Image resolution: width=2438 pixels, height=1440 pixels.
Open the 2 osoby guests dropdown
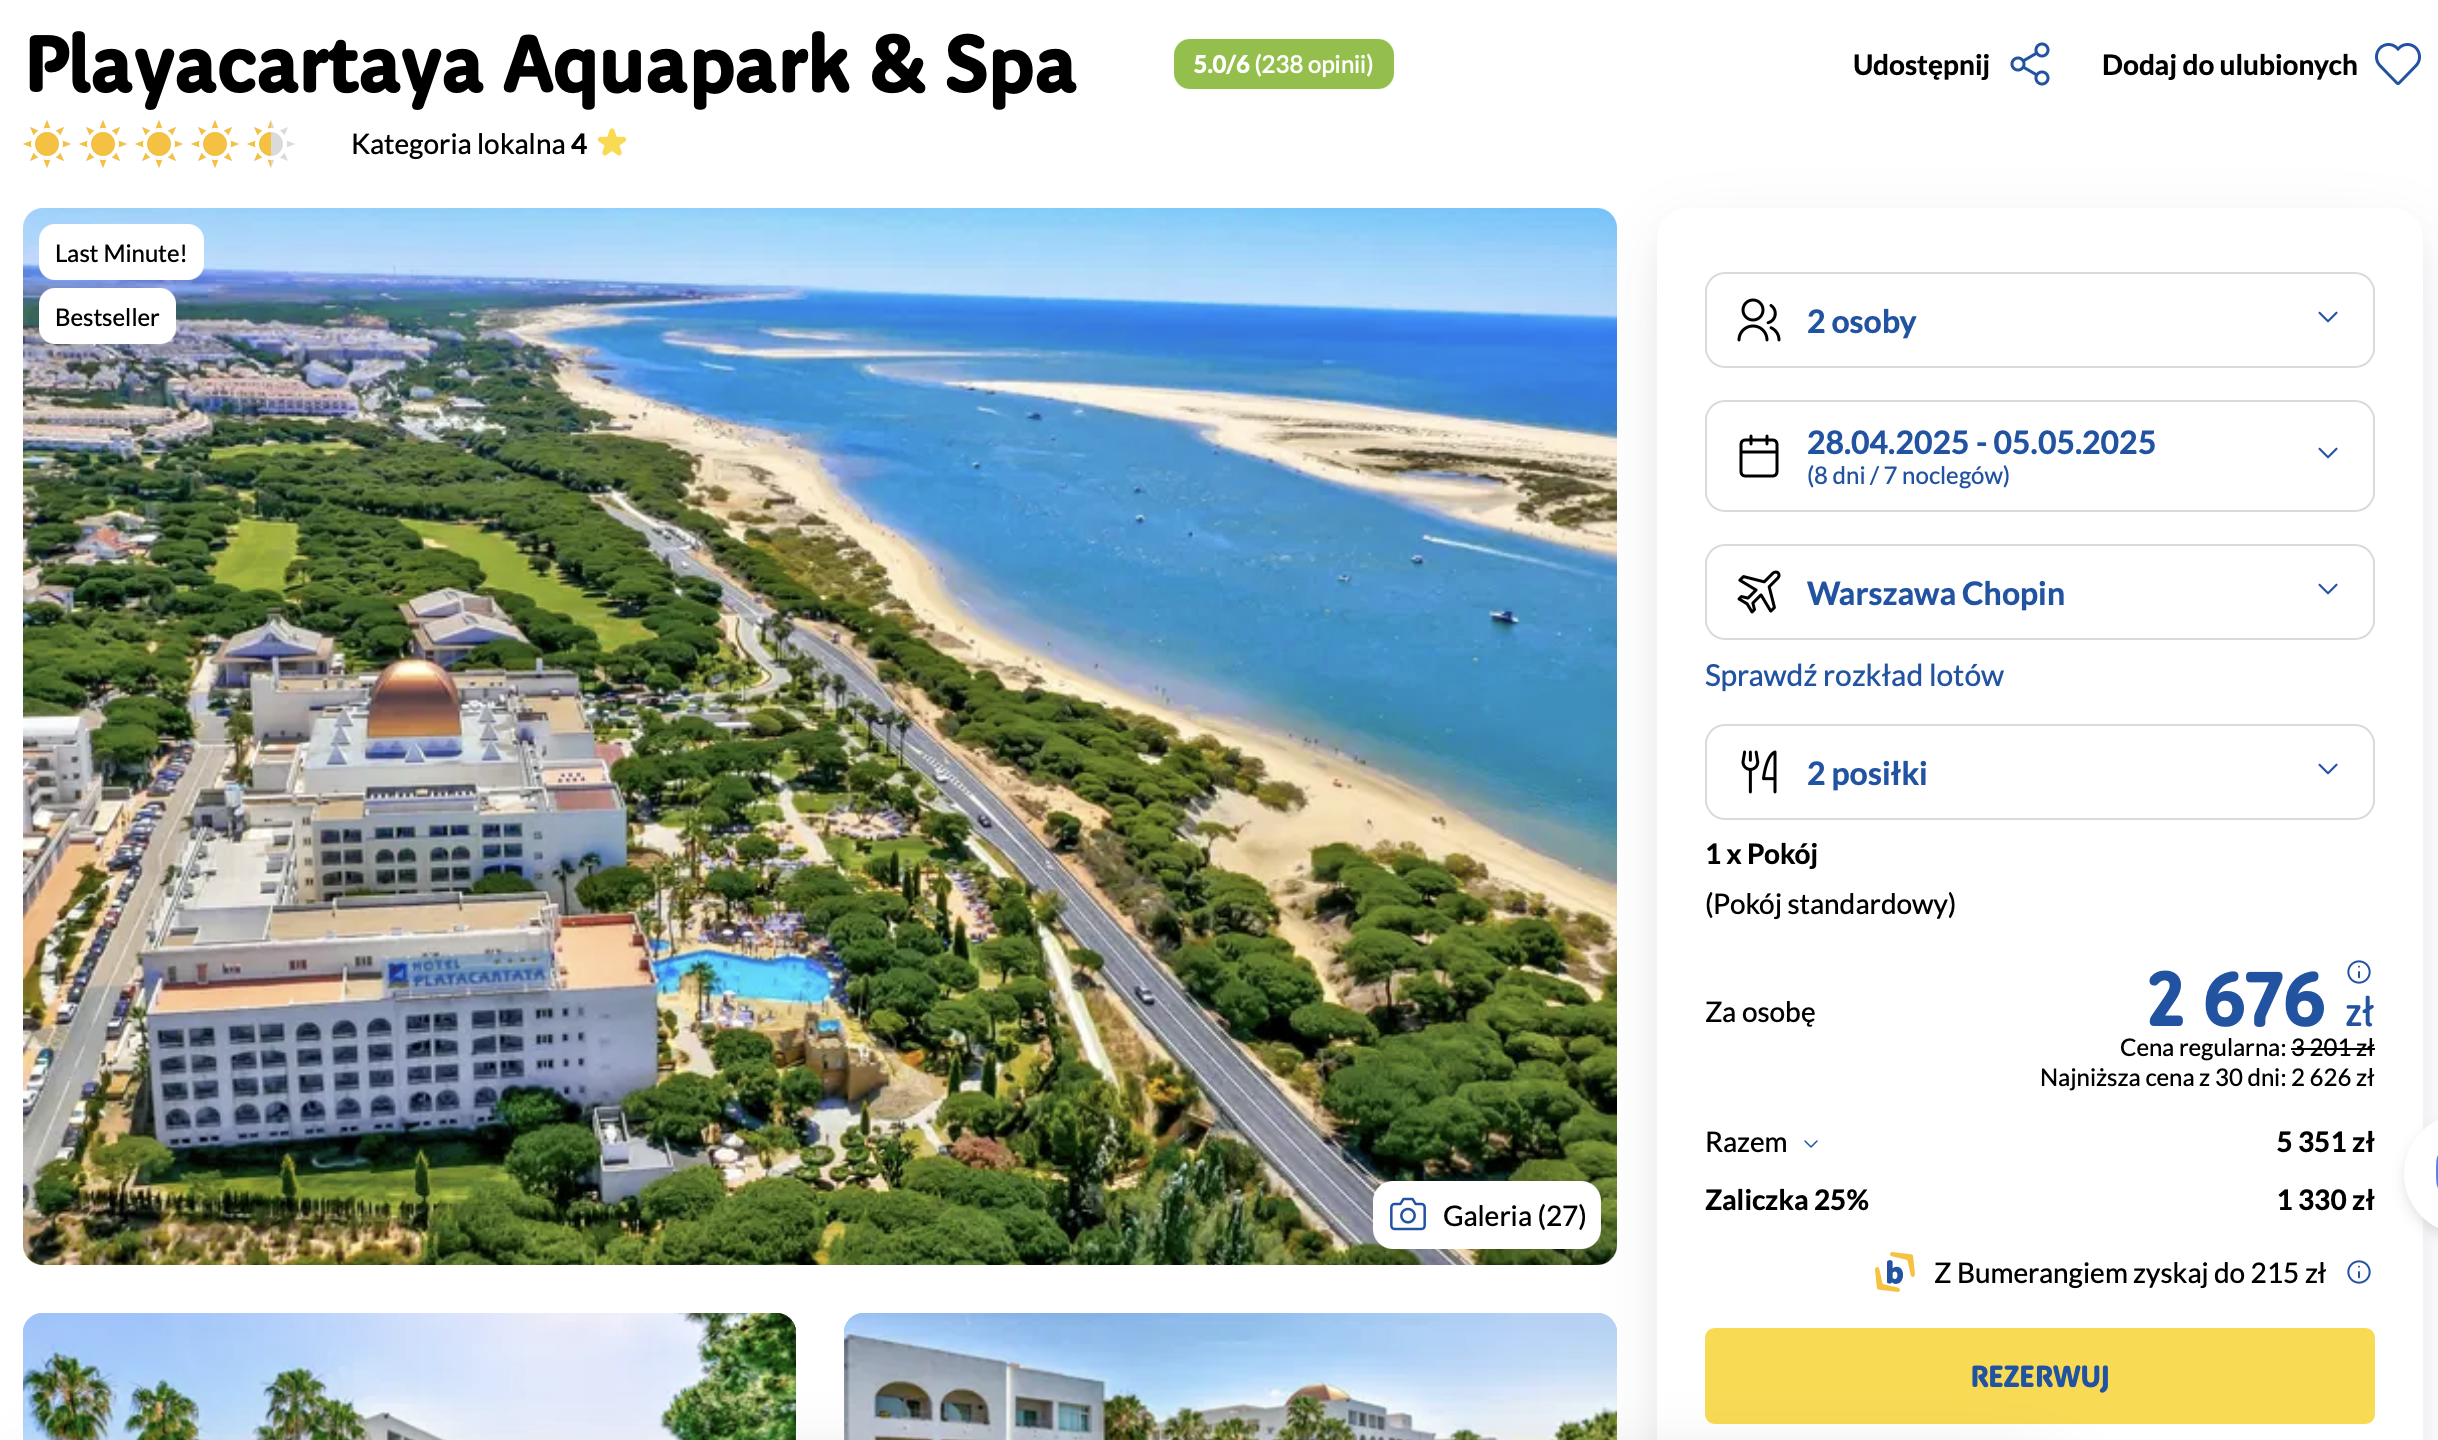click(x=2039, y=320)
